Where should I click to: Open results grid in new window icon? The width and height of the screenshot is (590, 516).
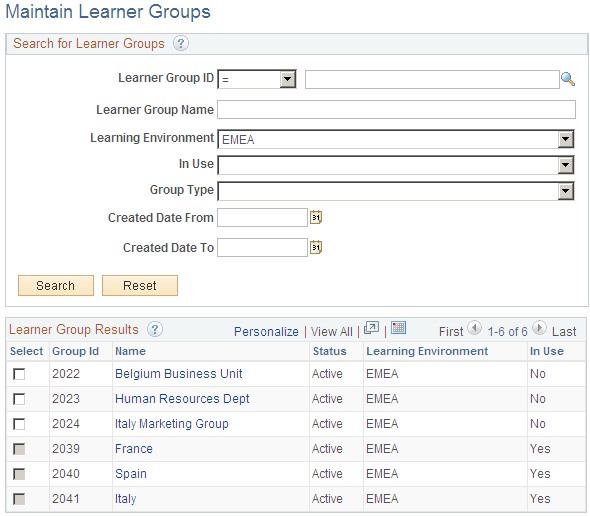(371, 328)
